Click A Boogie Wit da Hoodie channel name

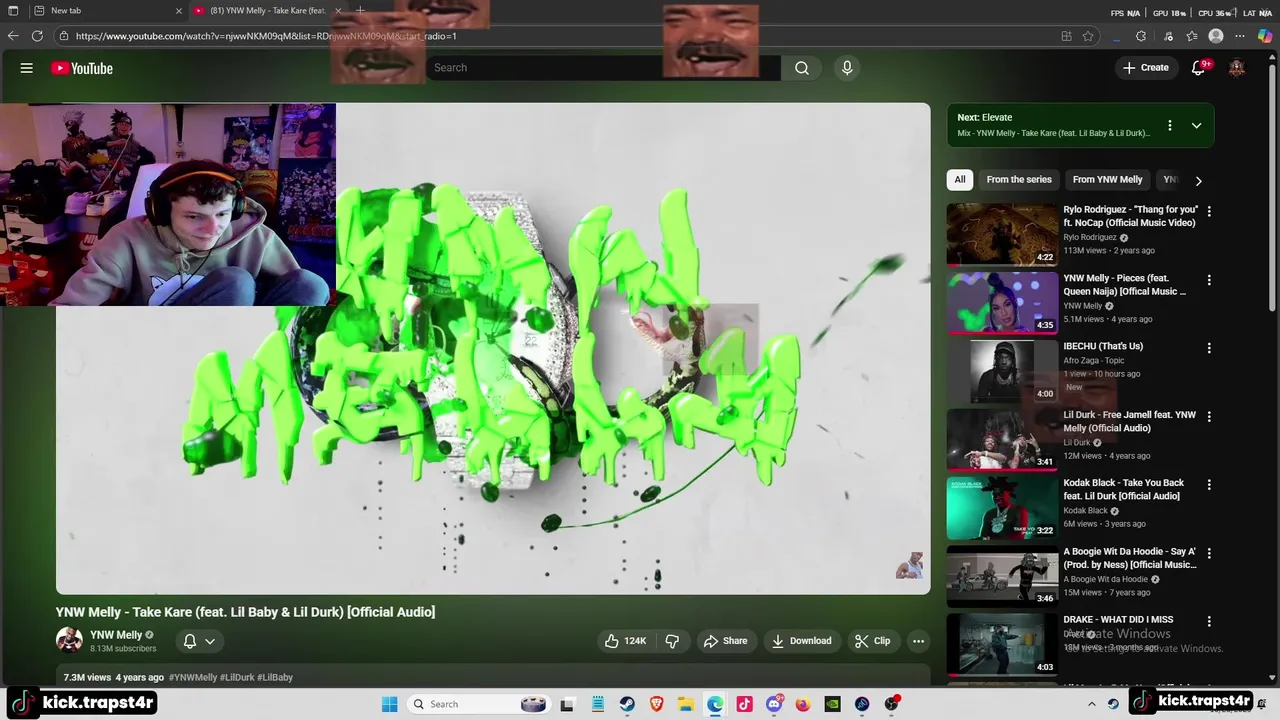click(1105, 579)
